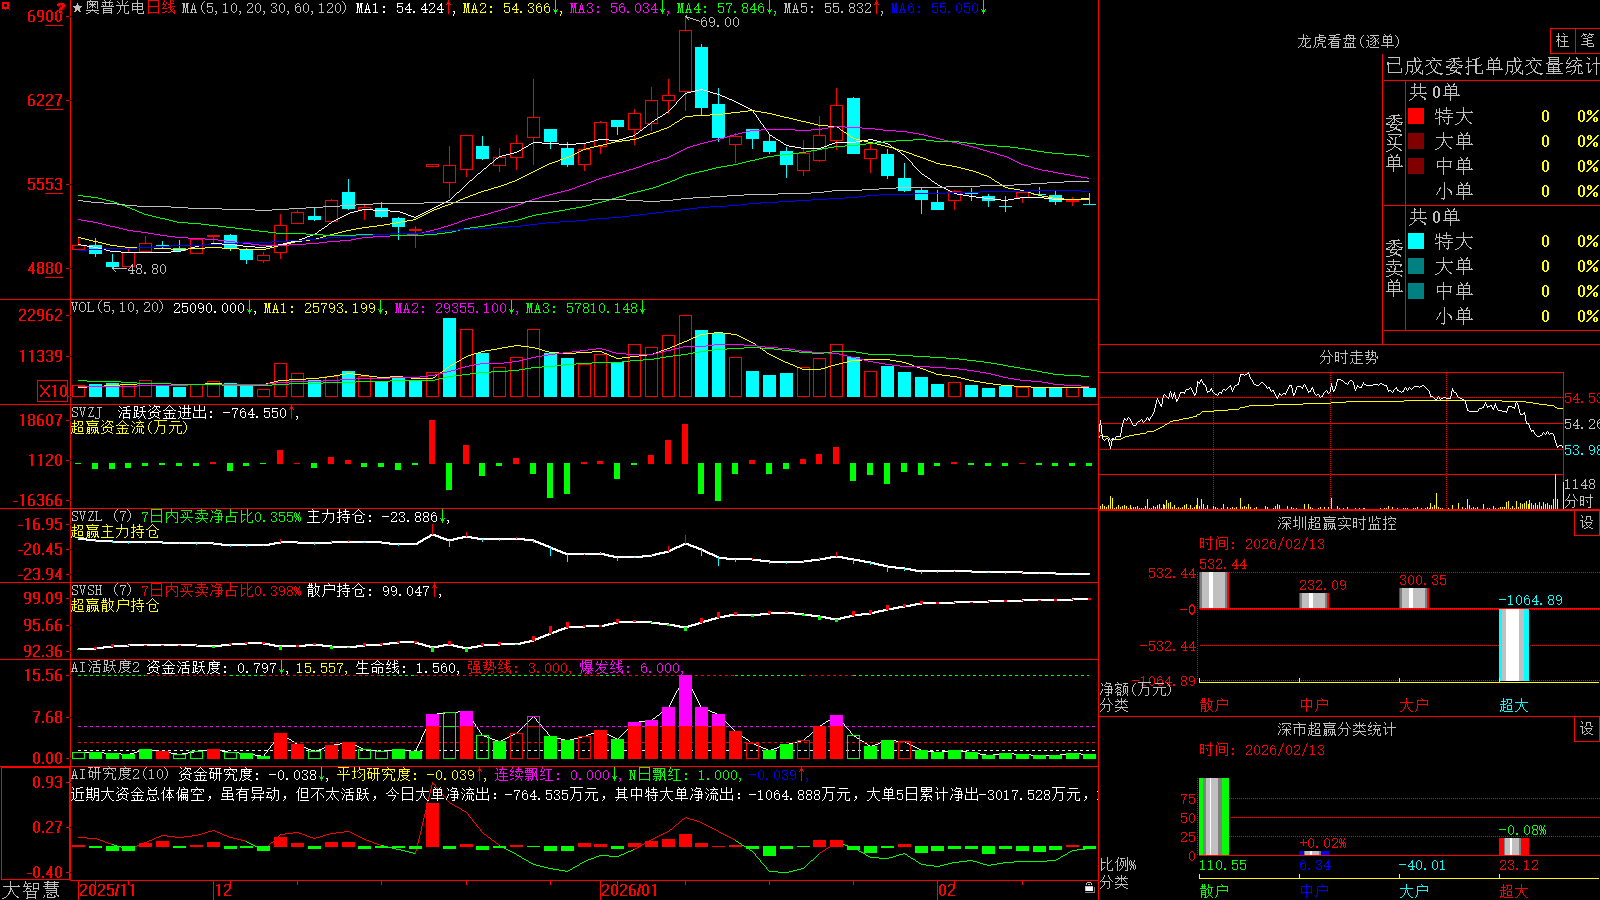
Task: Click the -40.01 大户 ratio value
Action: (x=1421, y=865)
